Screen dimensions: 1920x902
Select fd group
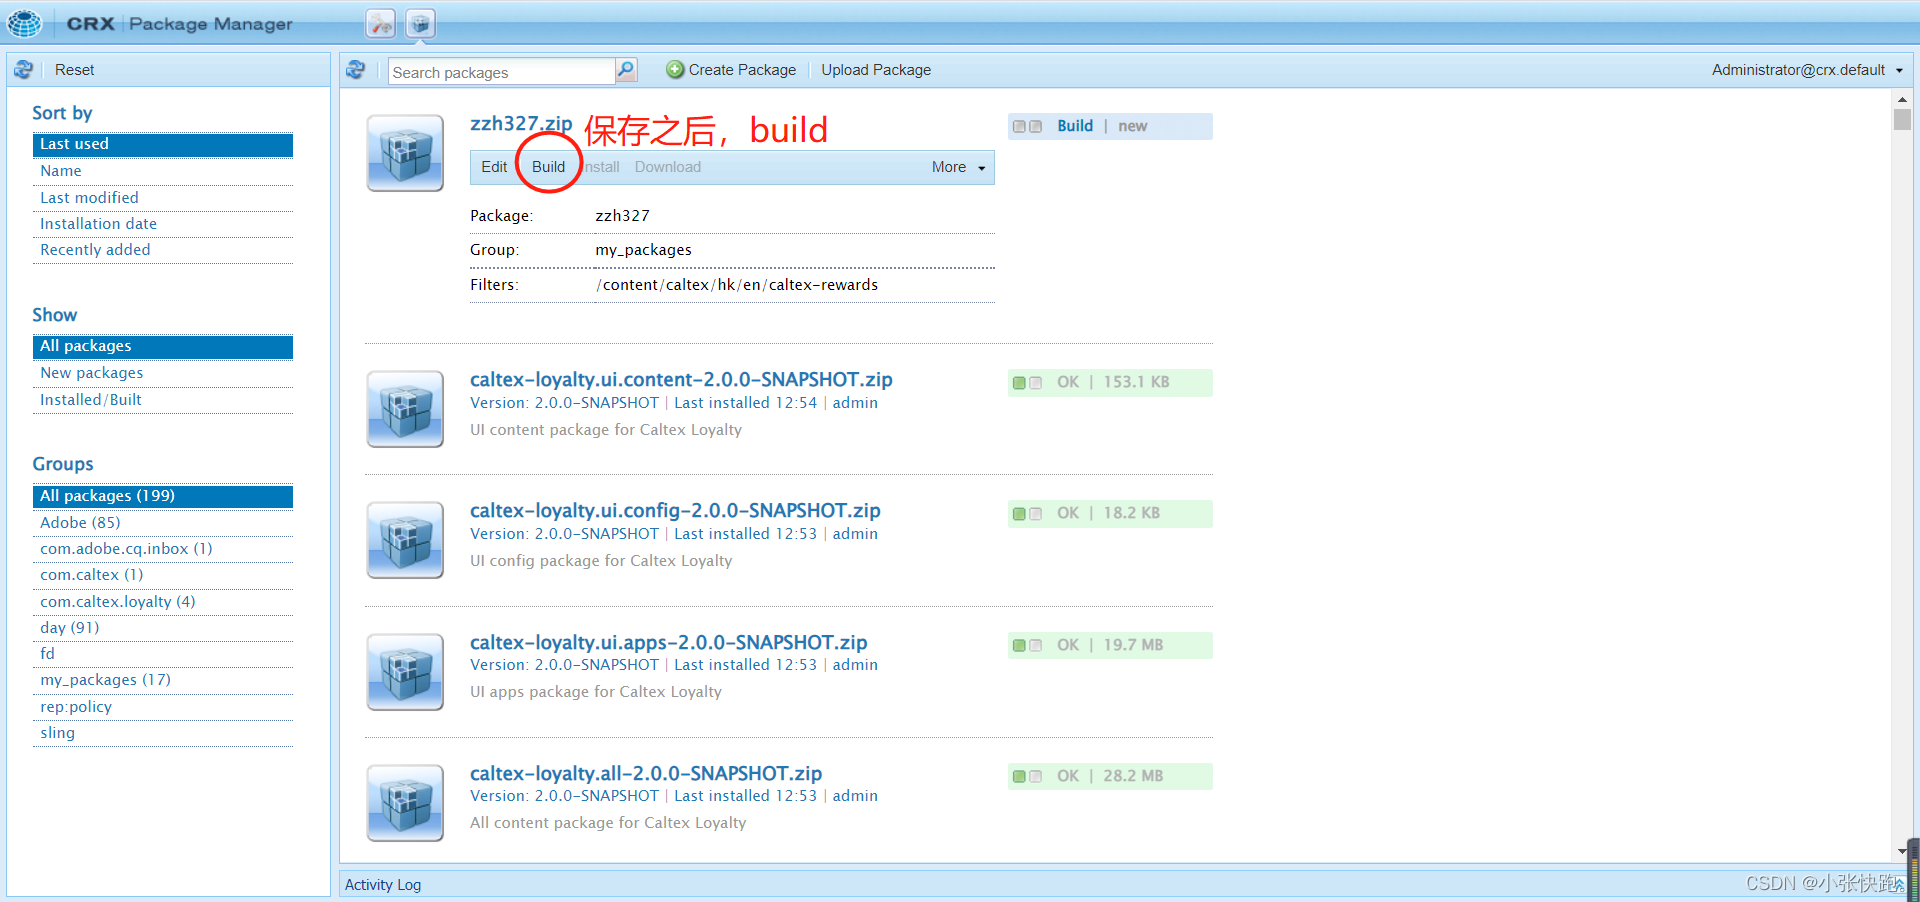coord(163,654)
